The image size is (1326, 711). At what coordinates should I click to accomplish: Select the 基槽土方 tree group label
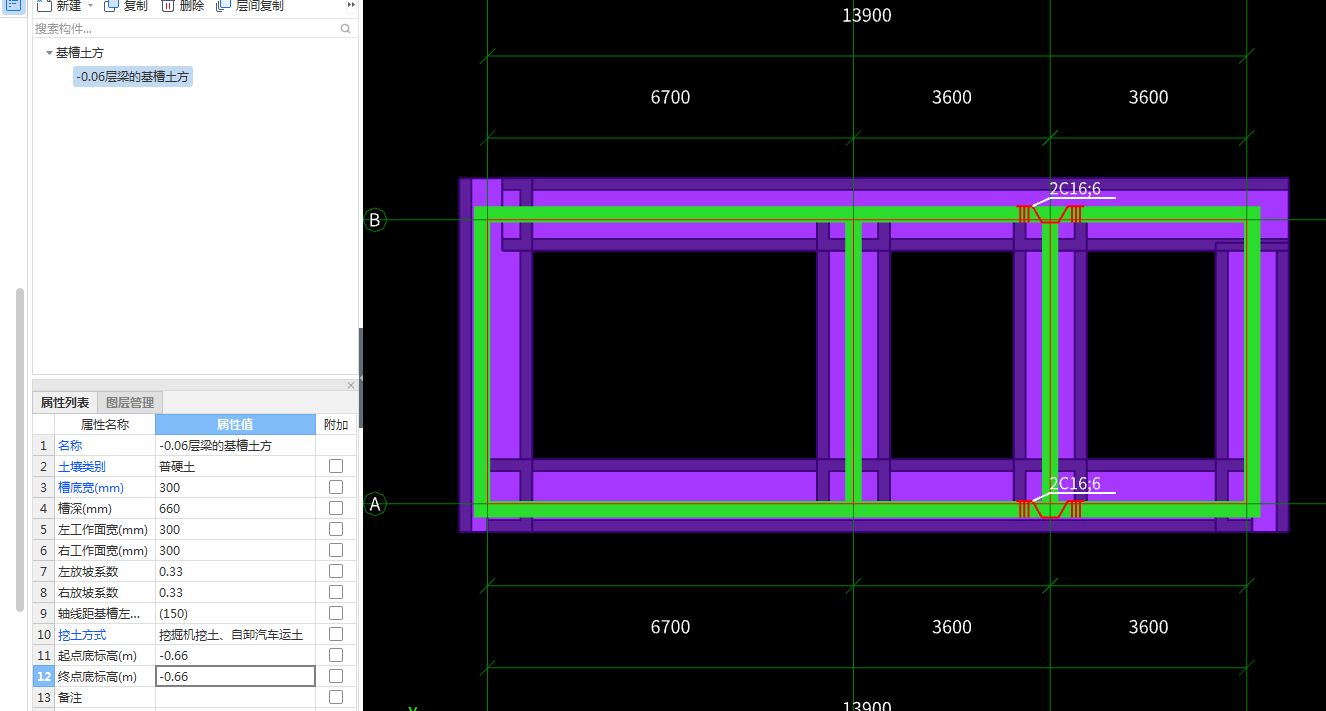click(x=80, y=53)
